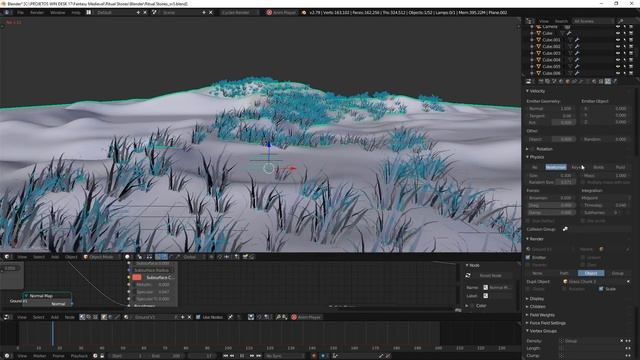Select Object render type
Screen dimensions: 640x360
pyautogui.click(x=591, y=273)
